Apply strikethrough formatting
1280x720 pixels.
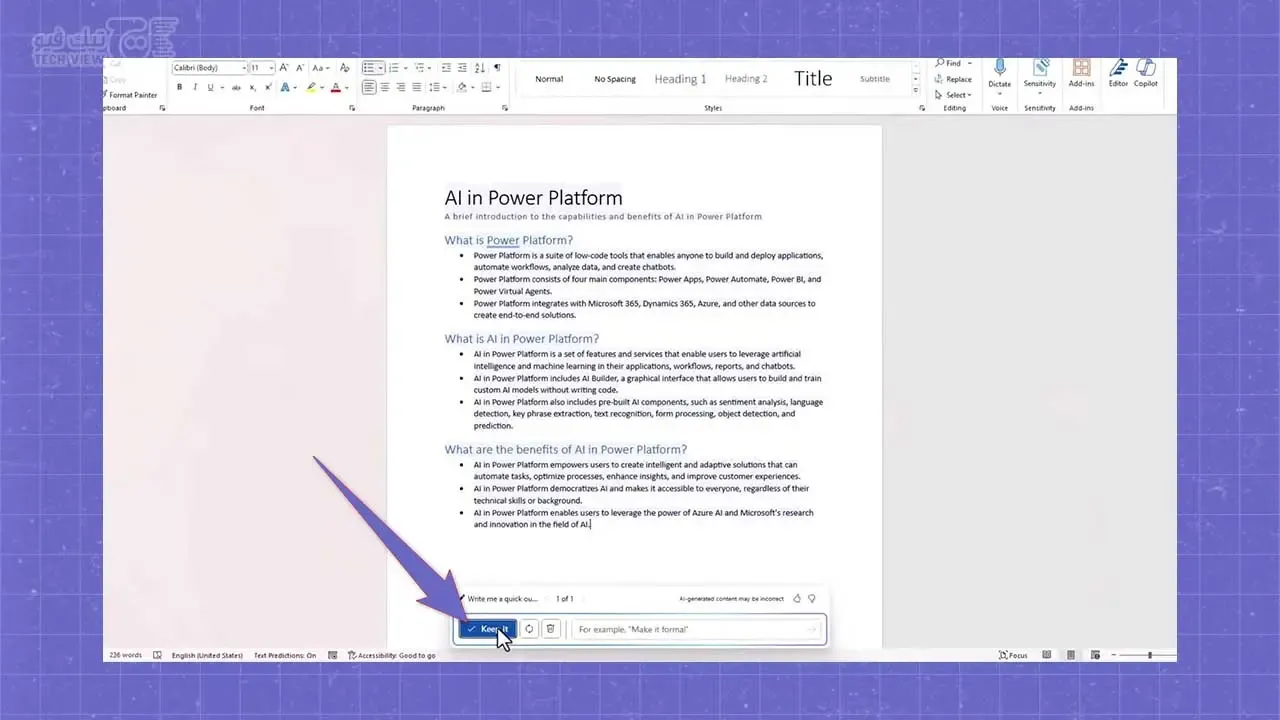point(236,87)
